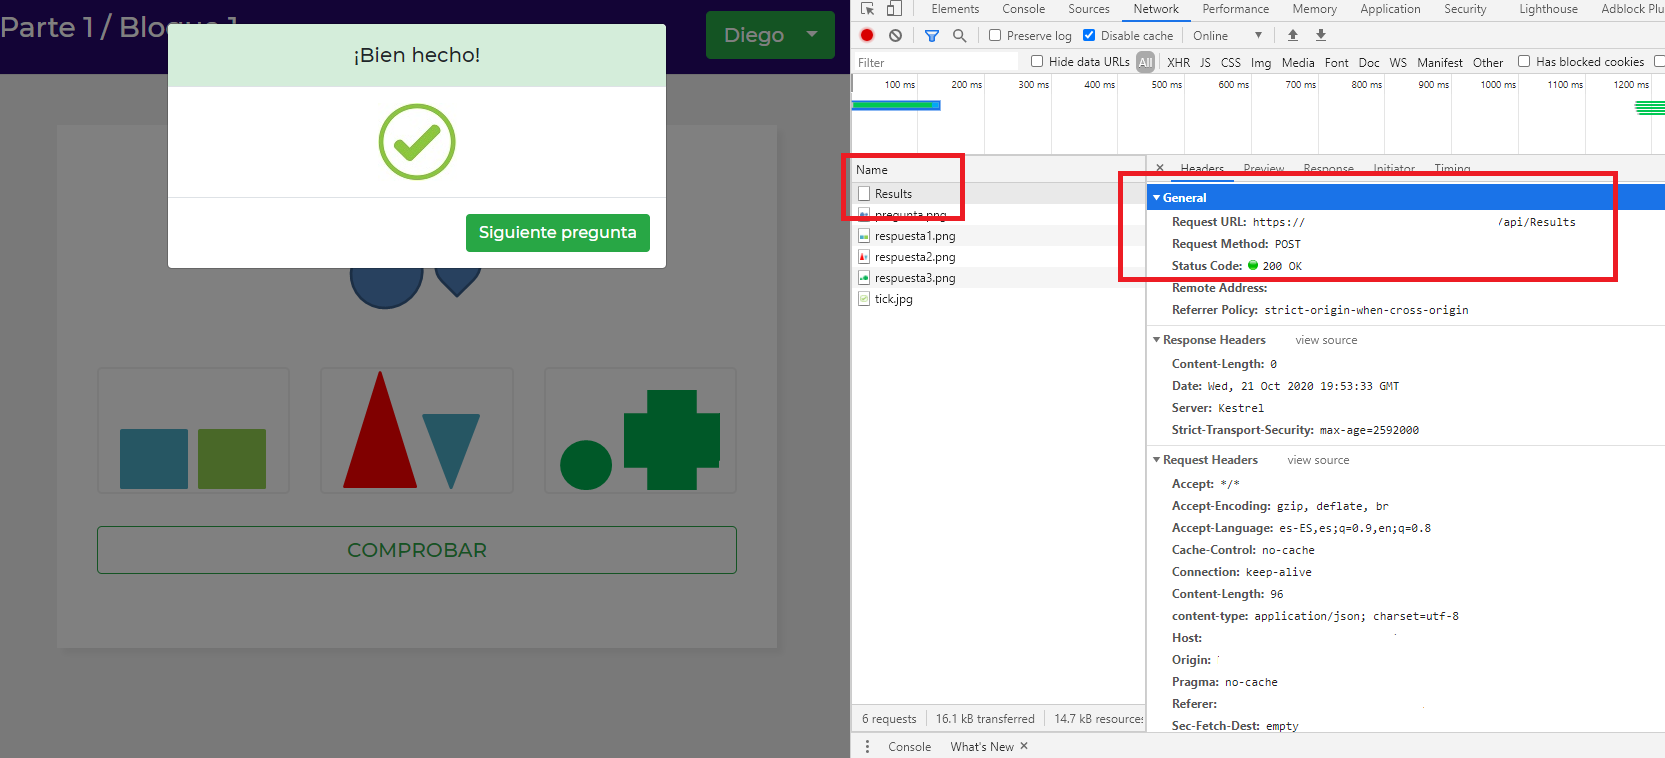This screenshot has height=758, width=1665.
Task: Click the blue request bar in timeline overview
Action: tap(896, 105)
